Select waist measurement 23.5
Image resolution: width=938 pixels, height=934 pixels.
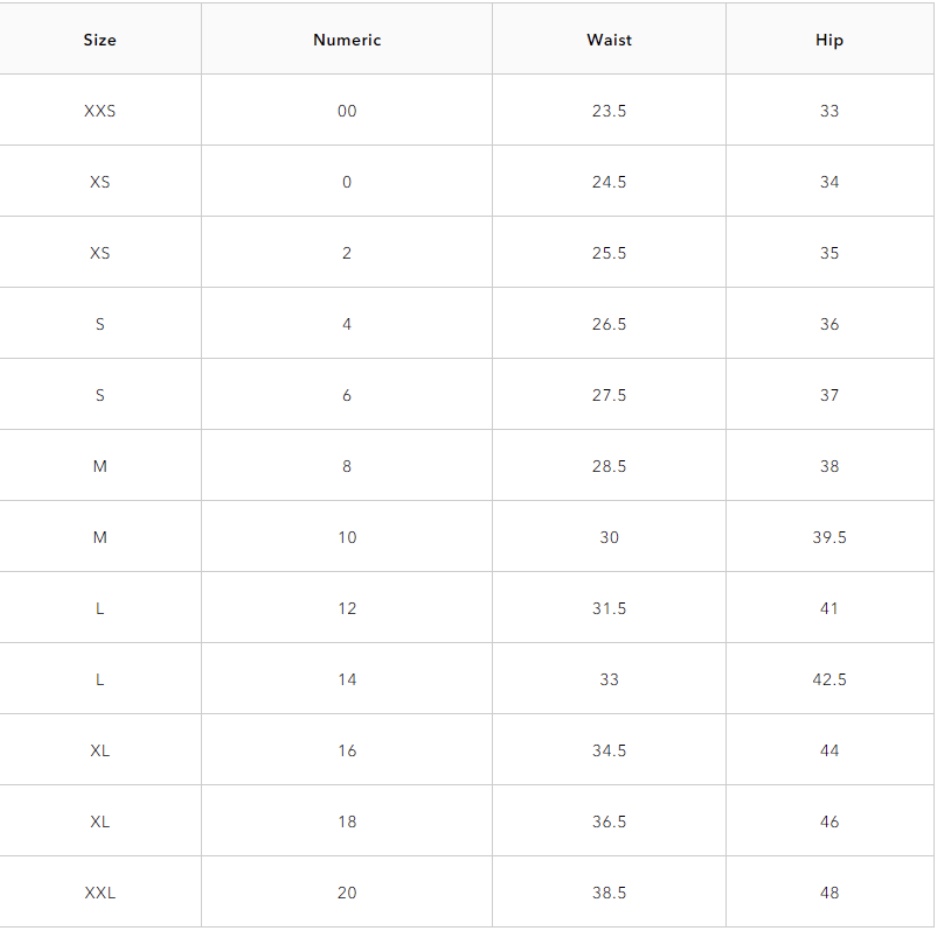pyautogui.click(x=609, y=111)
